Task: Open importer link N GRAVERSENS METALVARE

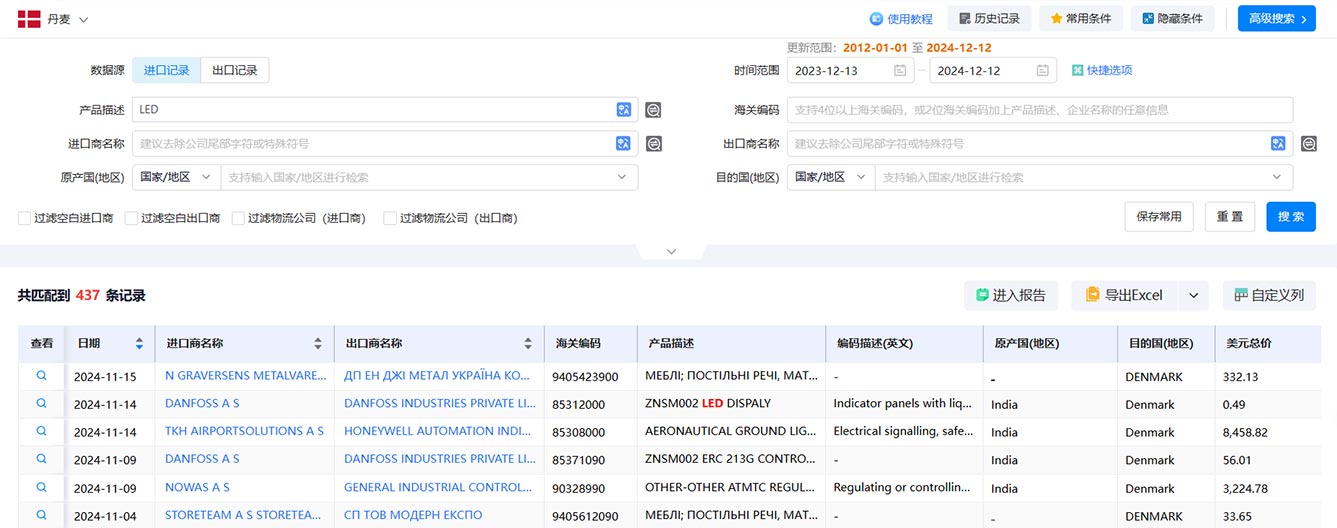Action: [246, 376]
